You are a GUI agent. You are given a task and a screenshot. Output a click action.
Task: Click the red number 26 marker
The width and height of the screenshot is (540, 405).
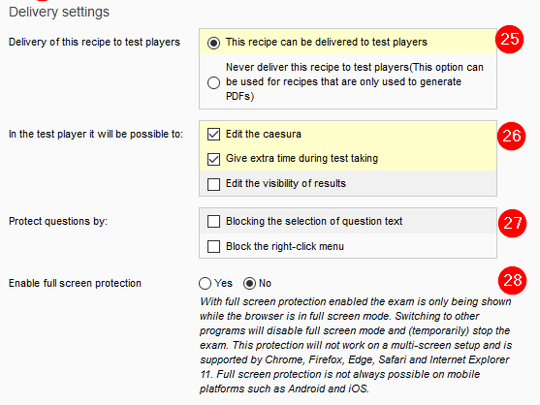click(x=511, y=136)
